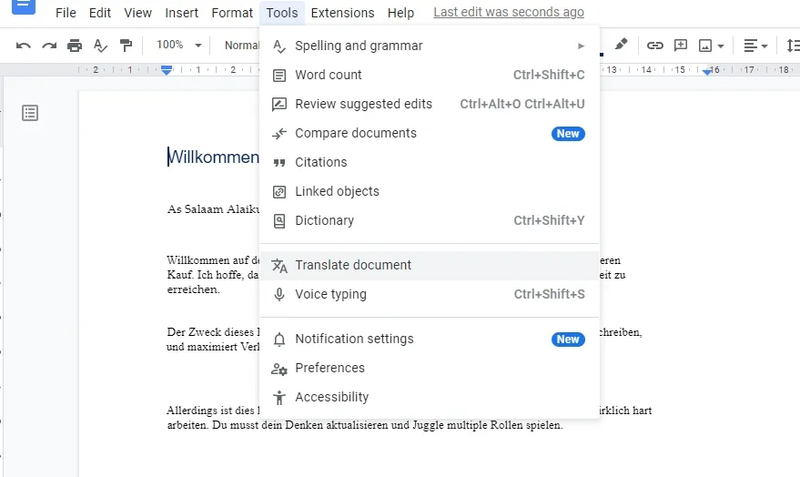The width and height of the screenshot is (800, 477).
Task: Open the Extensions menu
Action: pos(342,13)
